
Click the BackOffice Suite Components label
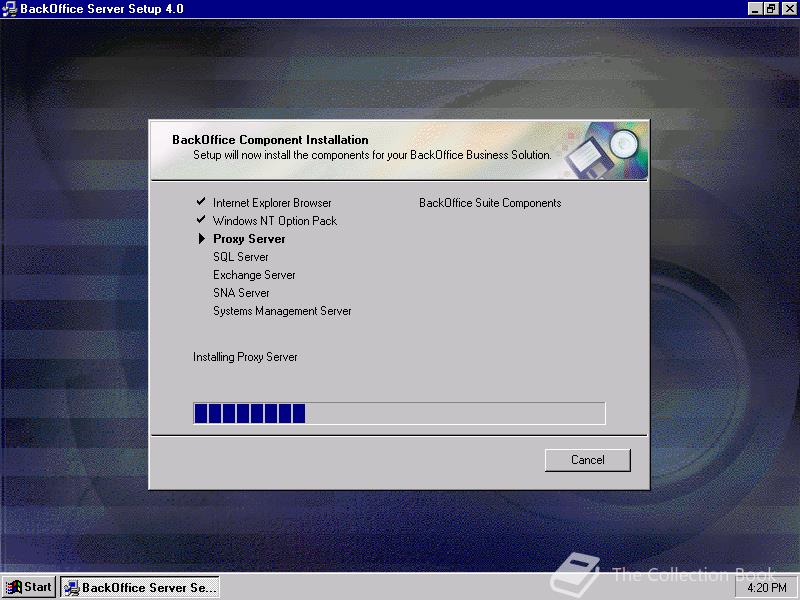(x=490, y=203)
